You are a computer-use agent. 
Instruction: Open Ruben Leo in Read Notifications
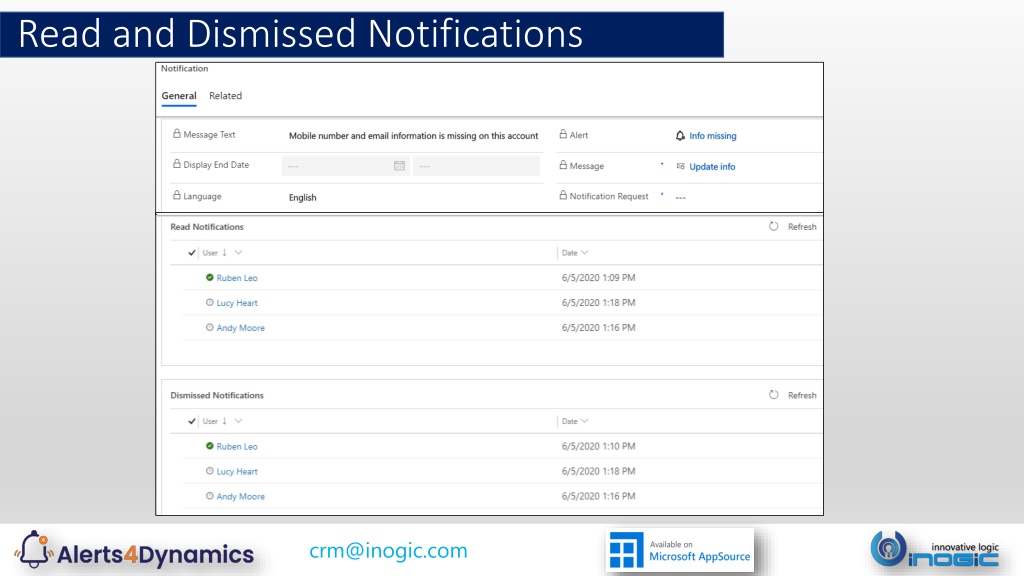pyautogui.click(x=237, y=278)
